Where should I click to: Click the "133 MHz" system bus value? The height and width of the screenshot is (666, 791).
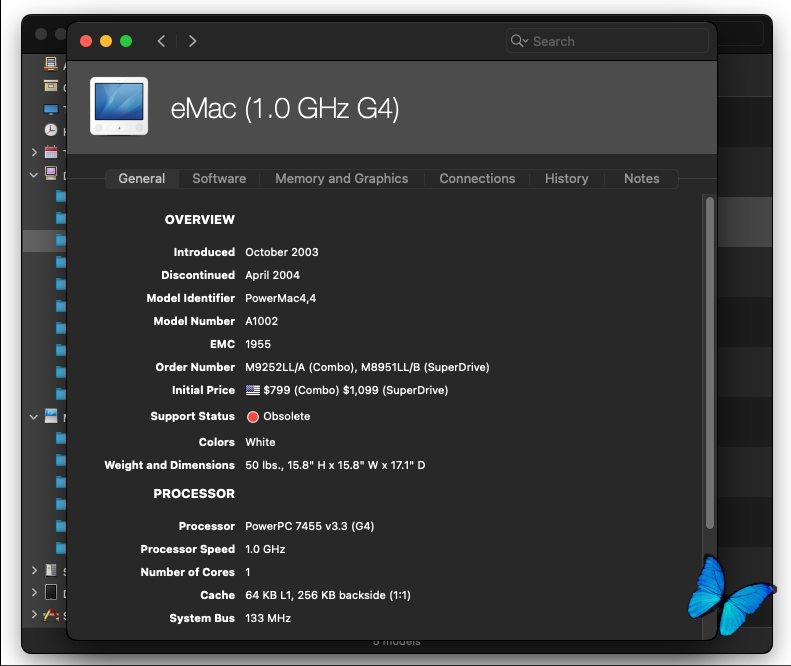(x=268, y=618)
